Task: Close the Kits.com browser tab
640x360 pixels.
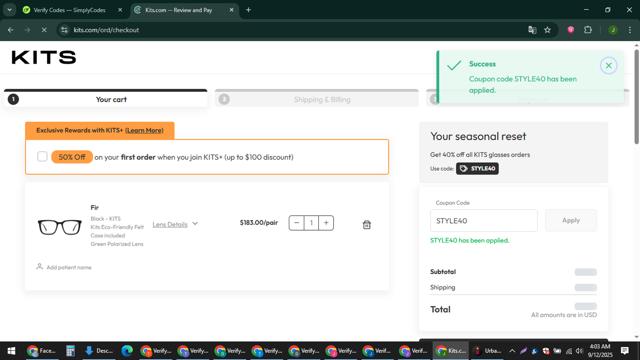Action: point(231,10)
